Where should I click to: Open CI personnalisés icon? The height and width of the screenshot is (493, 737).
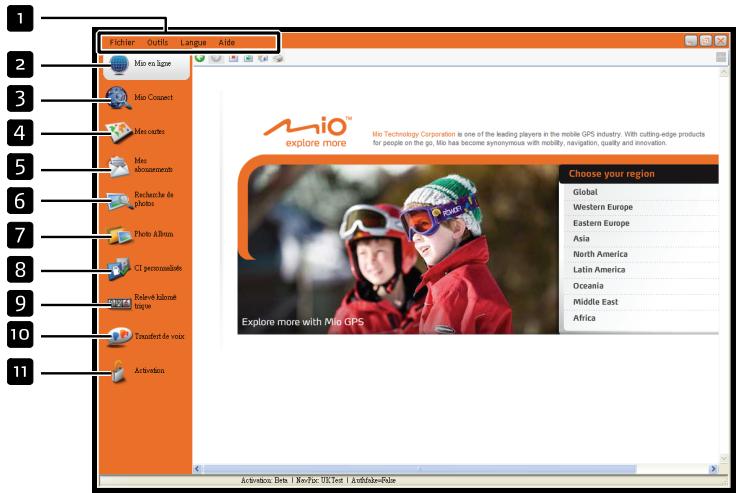[x=118, y=269]
